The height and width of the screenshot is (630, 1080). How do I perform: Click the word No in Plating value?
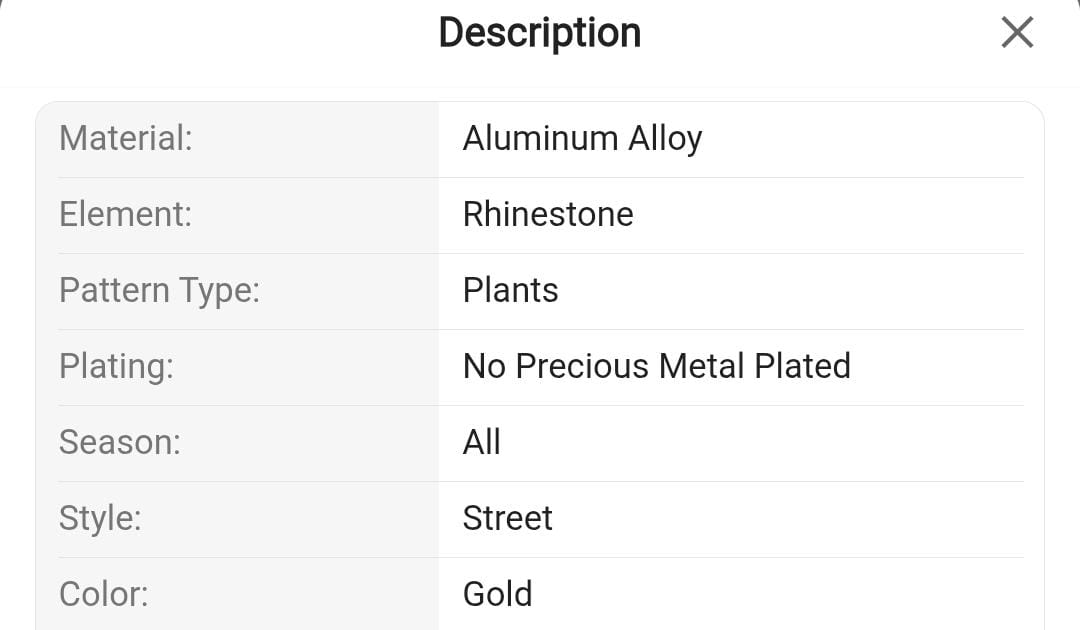484,366
